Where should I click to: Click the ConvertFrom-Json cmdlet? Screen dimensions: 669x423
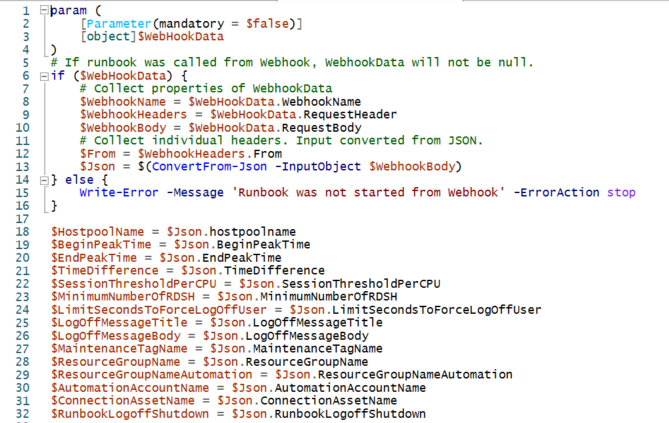pyautogui.click(x=209, y=167)
